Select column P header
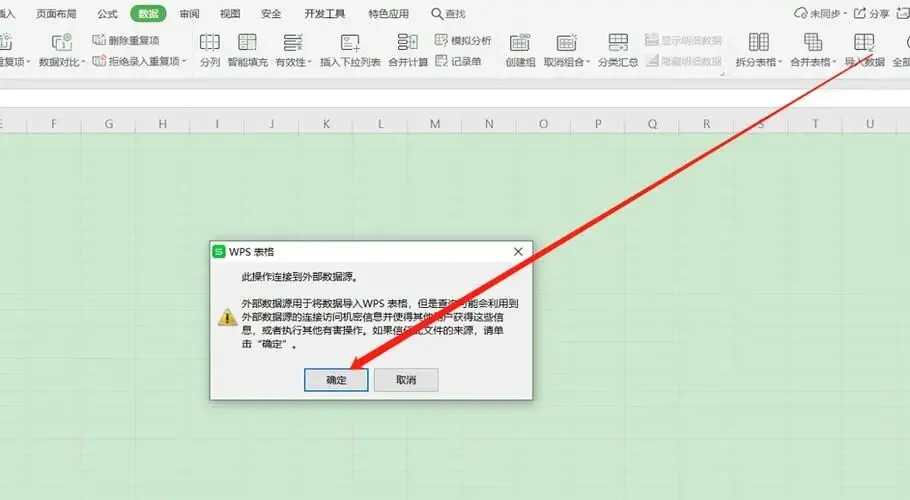The height and width of the screenshot is (500, 910). point(598,124)
